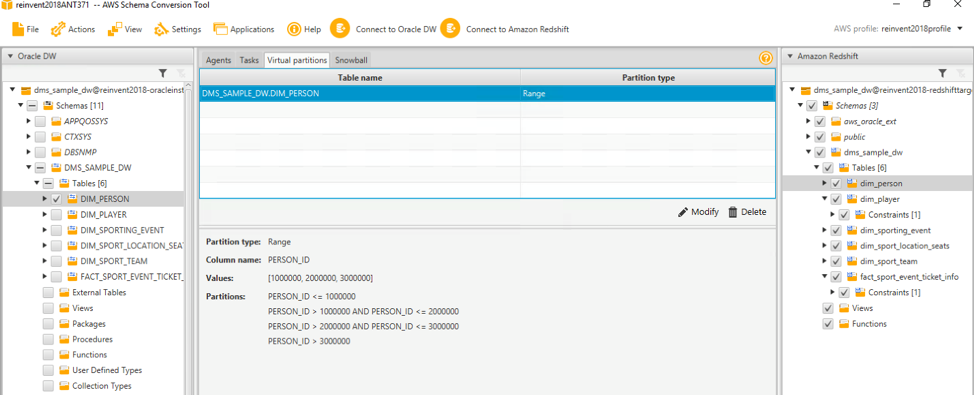Viewport: 974px width, 395px height.
Task: Toggle the APPQOSSYS schema checkbox
Action: tap(40, 121)
